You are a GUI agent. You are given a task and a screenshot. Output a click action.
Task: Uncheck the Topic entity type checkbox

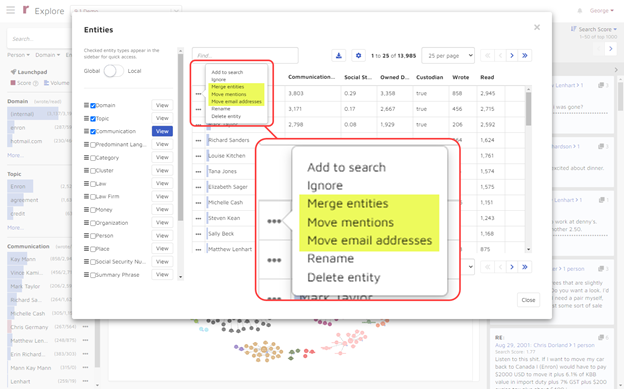tap(93, 119)
